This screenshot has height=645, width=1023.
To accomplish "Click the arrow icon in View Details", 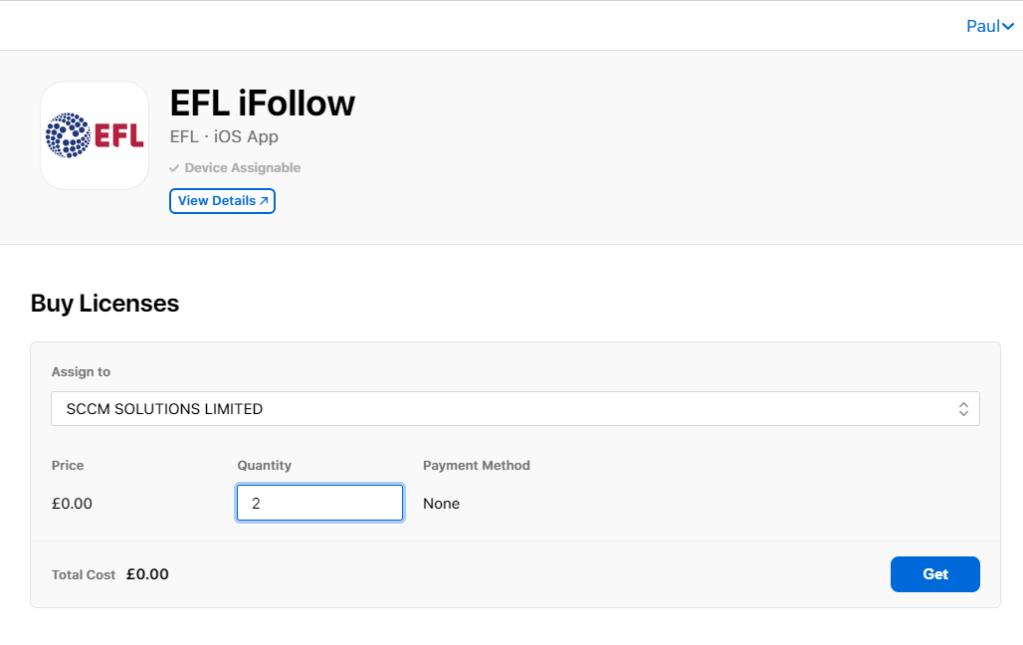I will coord(264,201).
